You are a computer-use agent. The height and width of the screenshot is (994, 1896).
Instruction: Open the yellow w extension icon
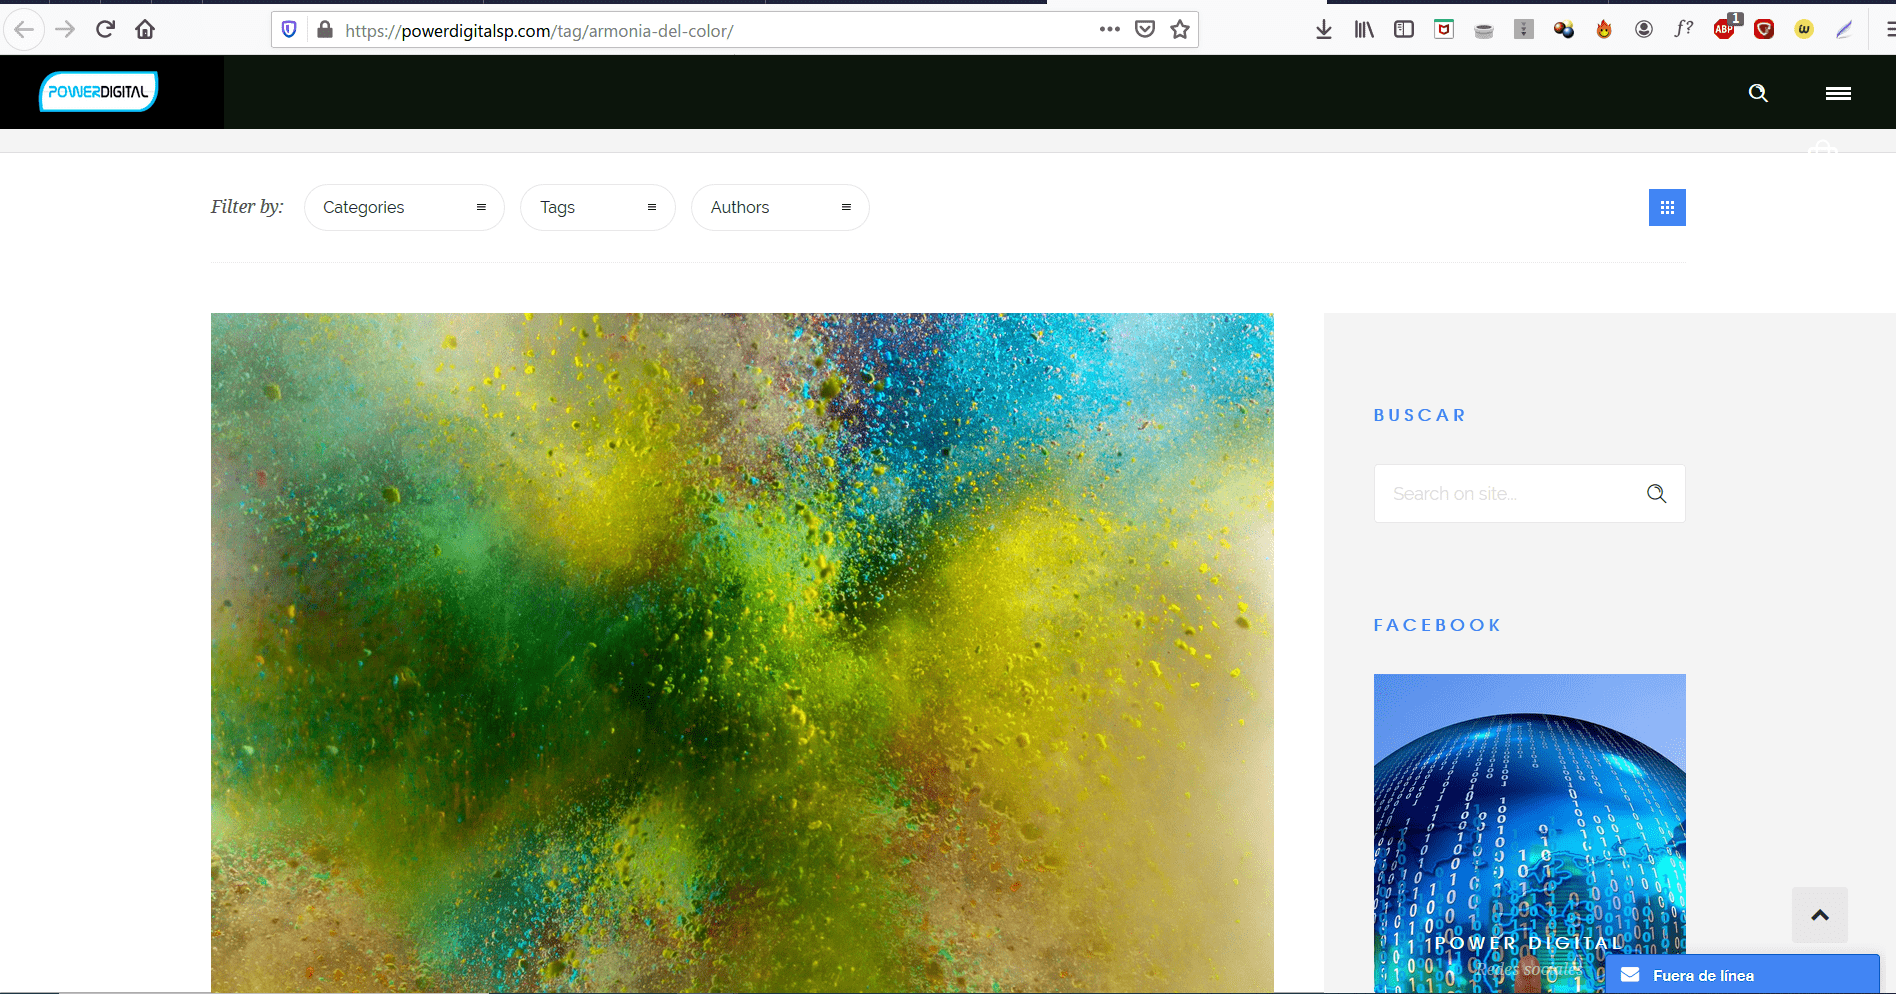coord(1804,30)
